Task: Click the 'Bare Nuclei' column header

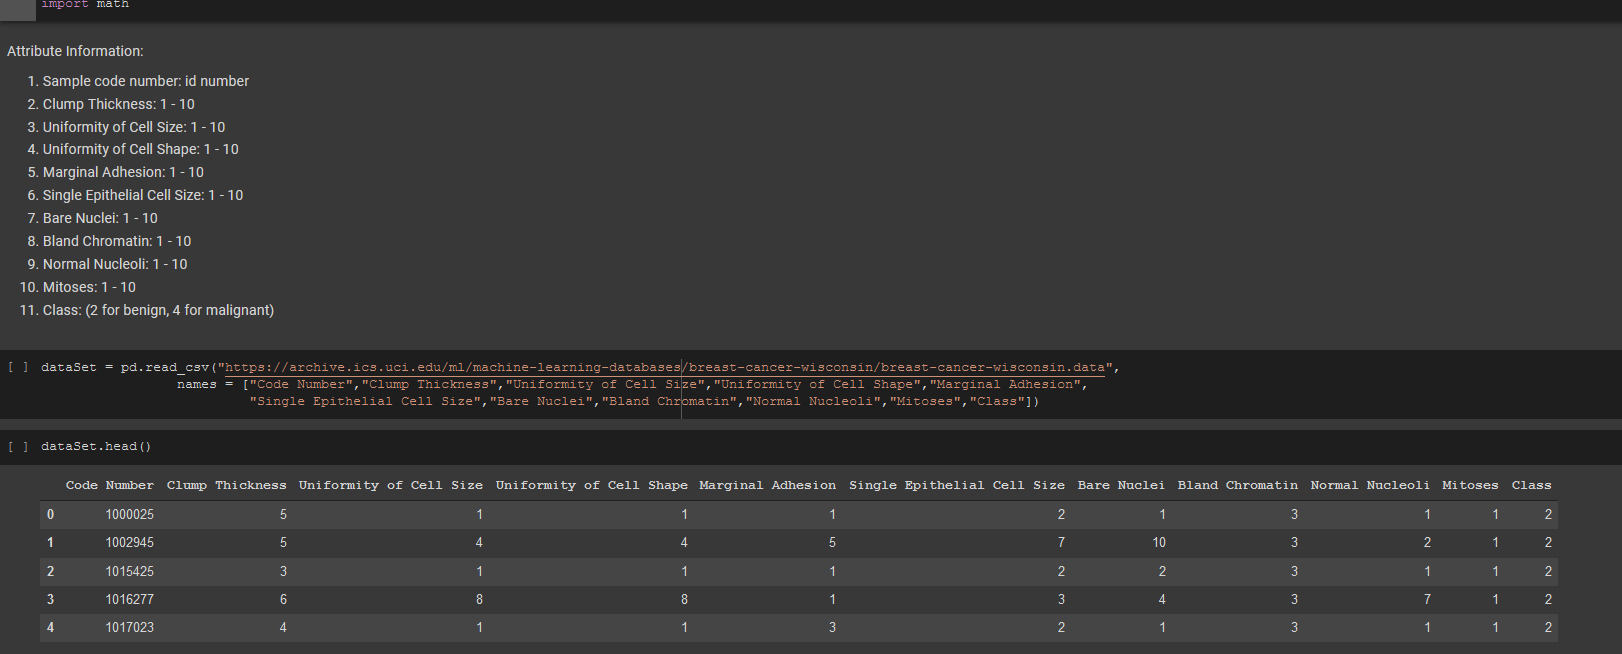Action: coord(1121,485)
